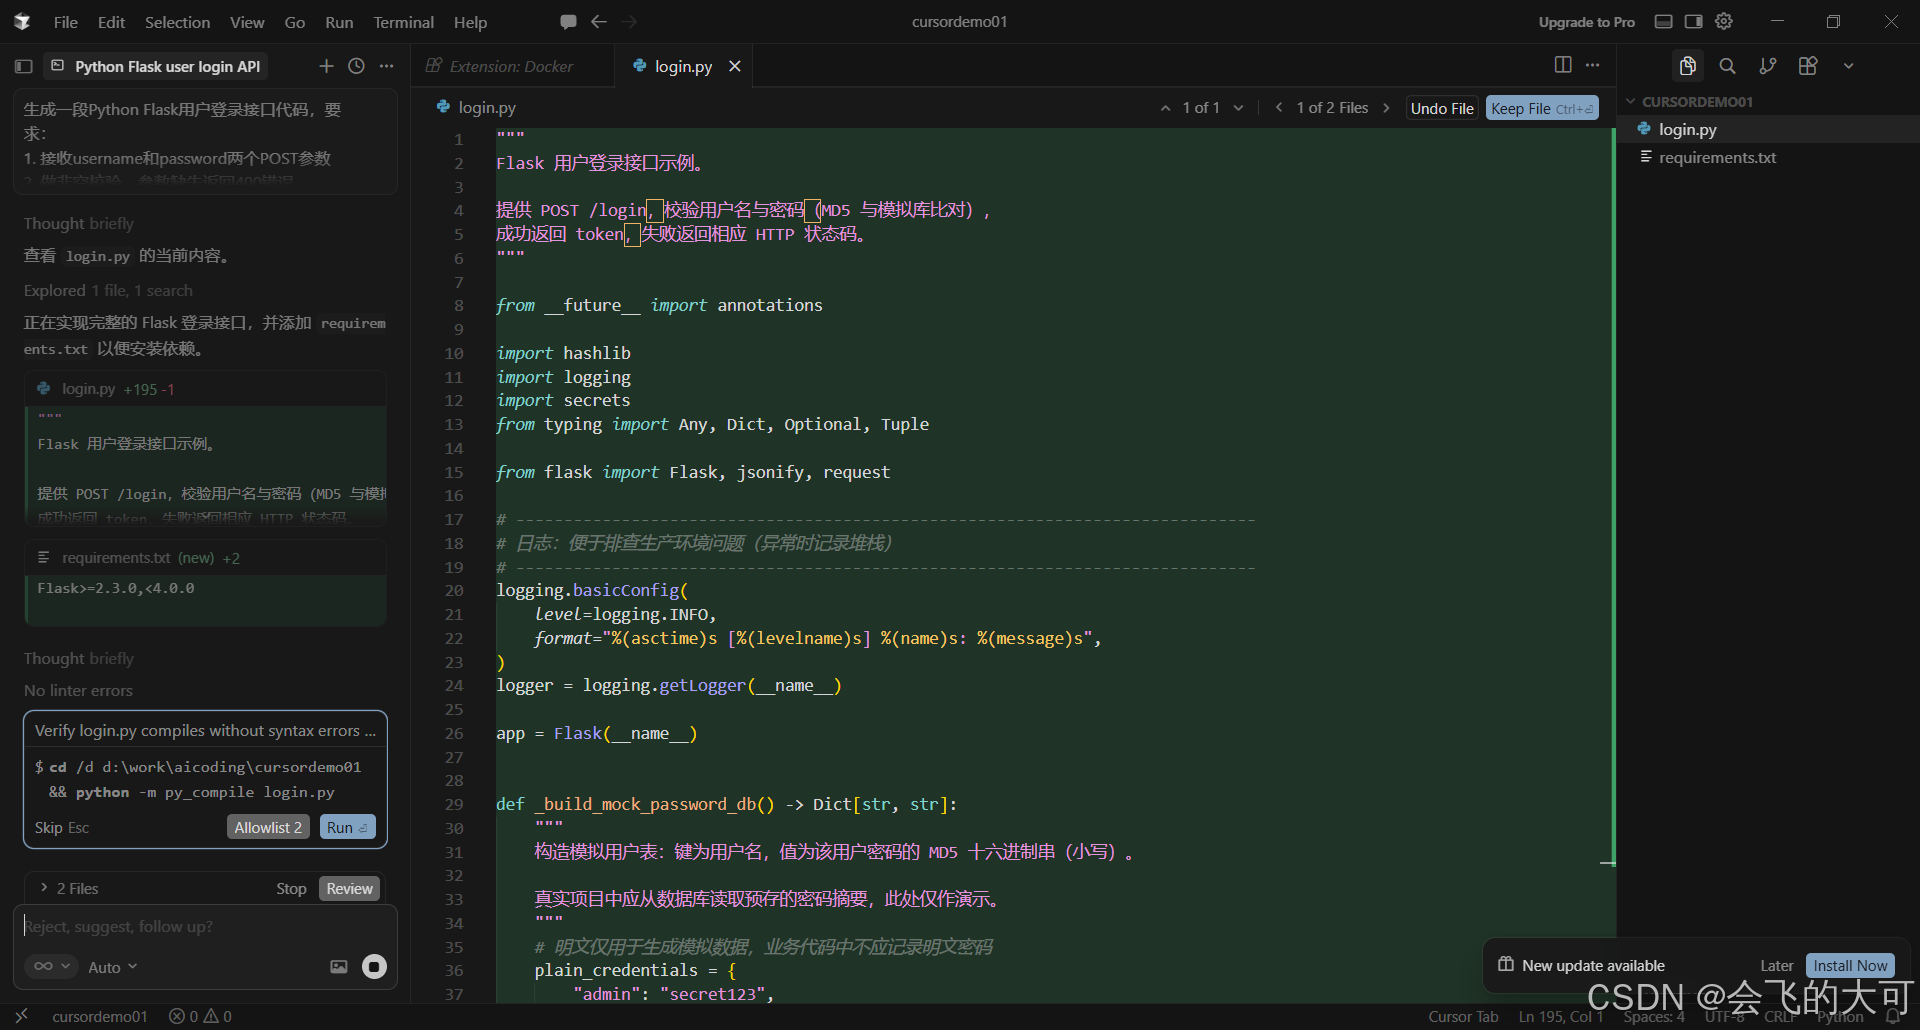1920x1030 pixels.
Task: Click Upgrade to Pro link
Action: click(x=1586, y=22)
